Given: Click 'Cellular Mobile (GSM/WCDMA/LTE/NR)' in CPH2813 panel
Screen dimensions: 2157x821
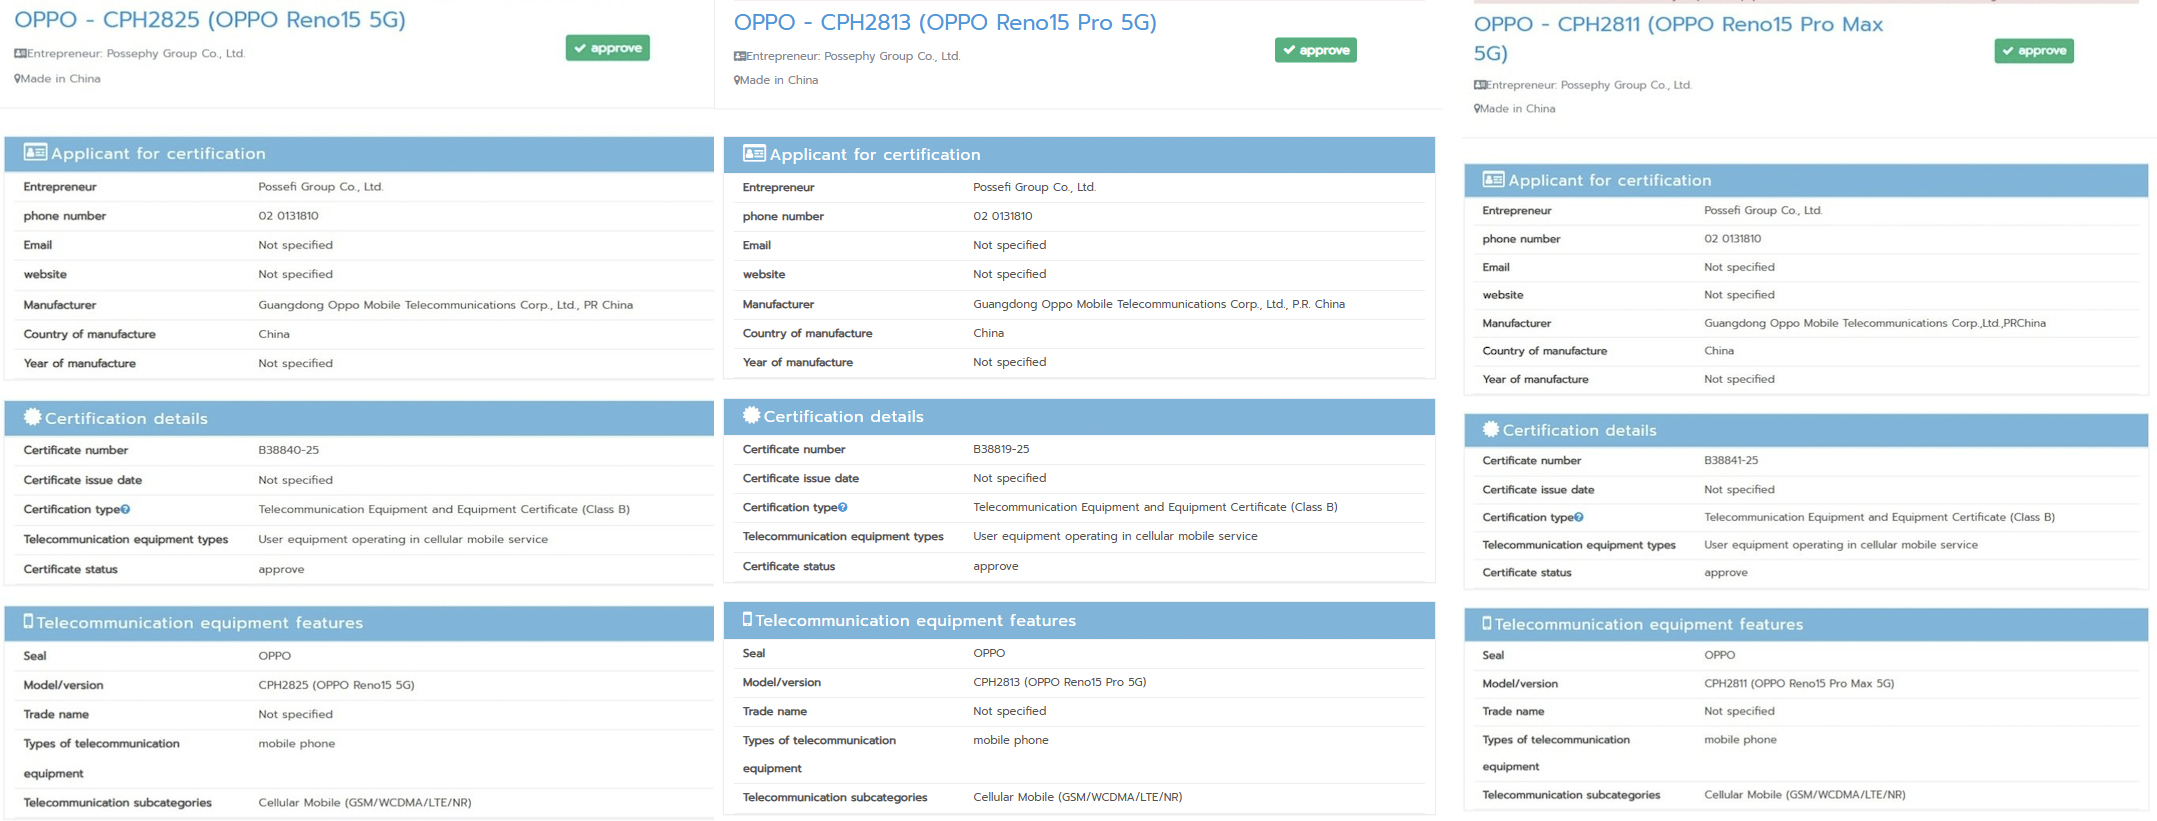Looking at the screenshot, I should (1078, 797).
